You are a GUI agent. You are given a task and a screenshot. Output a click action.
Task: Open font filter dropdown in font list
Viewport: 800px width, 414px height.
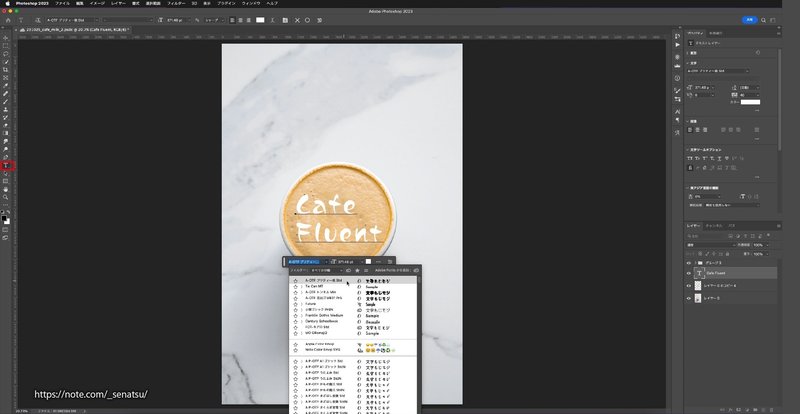point(327,270)
